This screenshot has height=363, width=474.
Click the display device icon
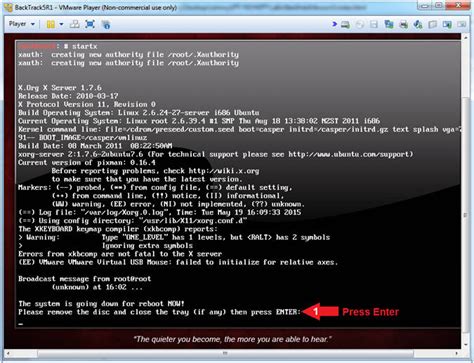(x=447, y=24)
